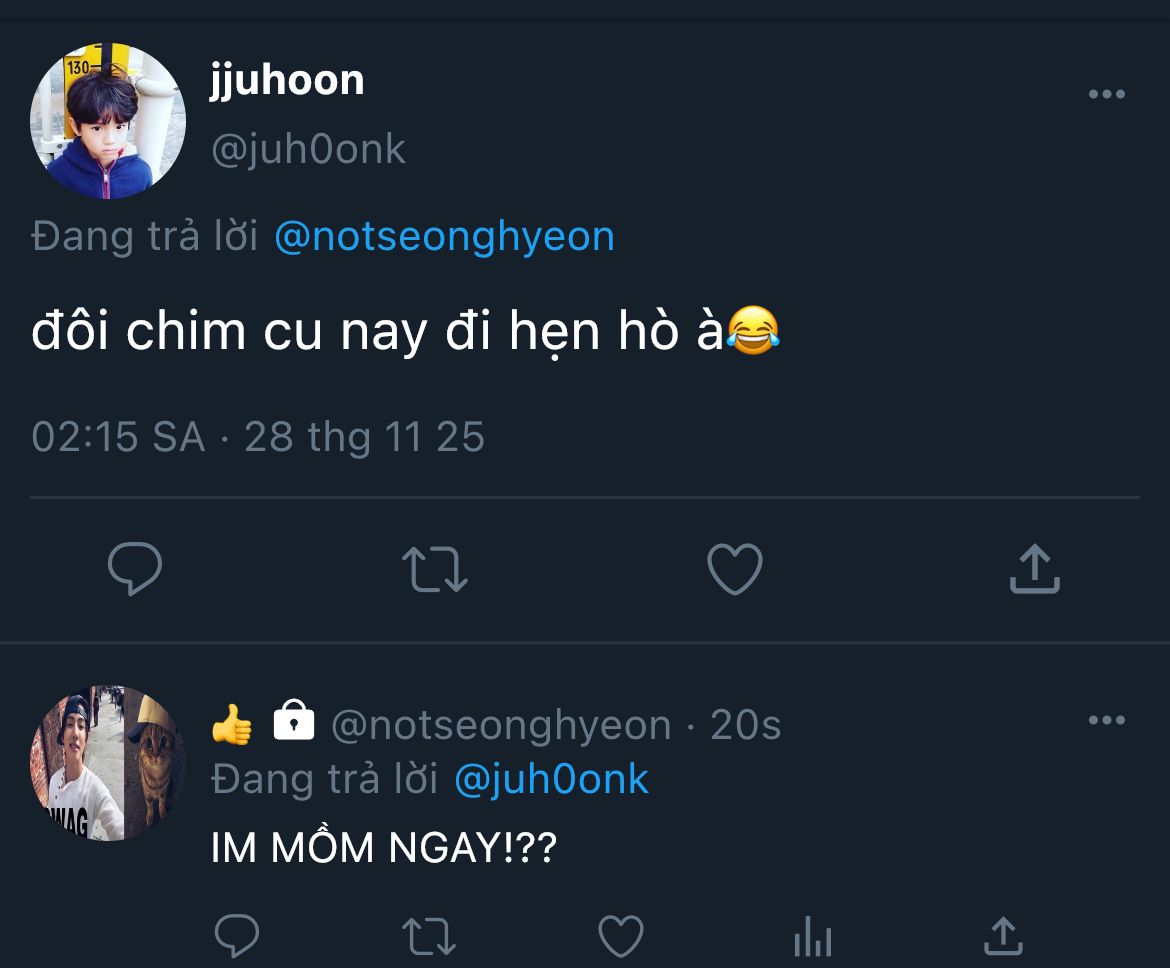Share the IM MỒM NGAY reply
This screenshot has height=968, width=1170.
(1002, 937)
